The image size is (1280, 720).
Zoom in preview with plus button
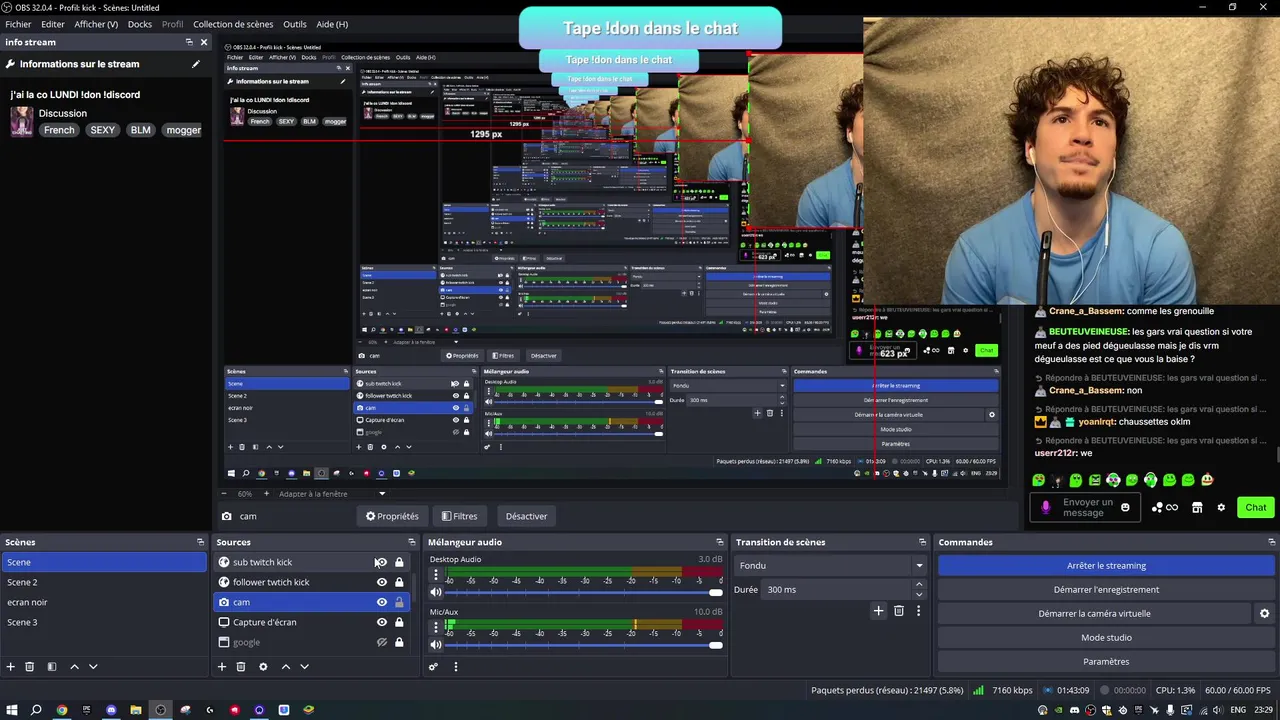(x=266, y=494)
